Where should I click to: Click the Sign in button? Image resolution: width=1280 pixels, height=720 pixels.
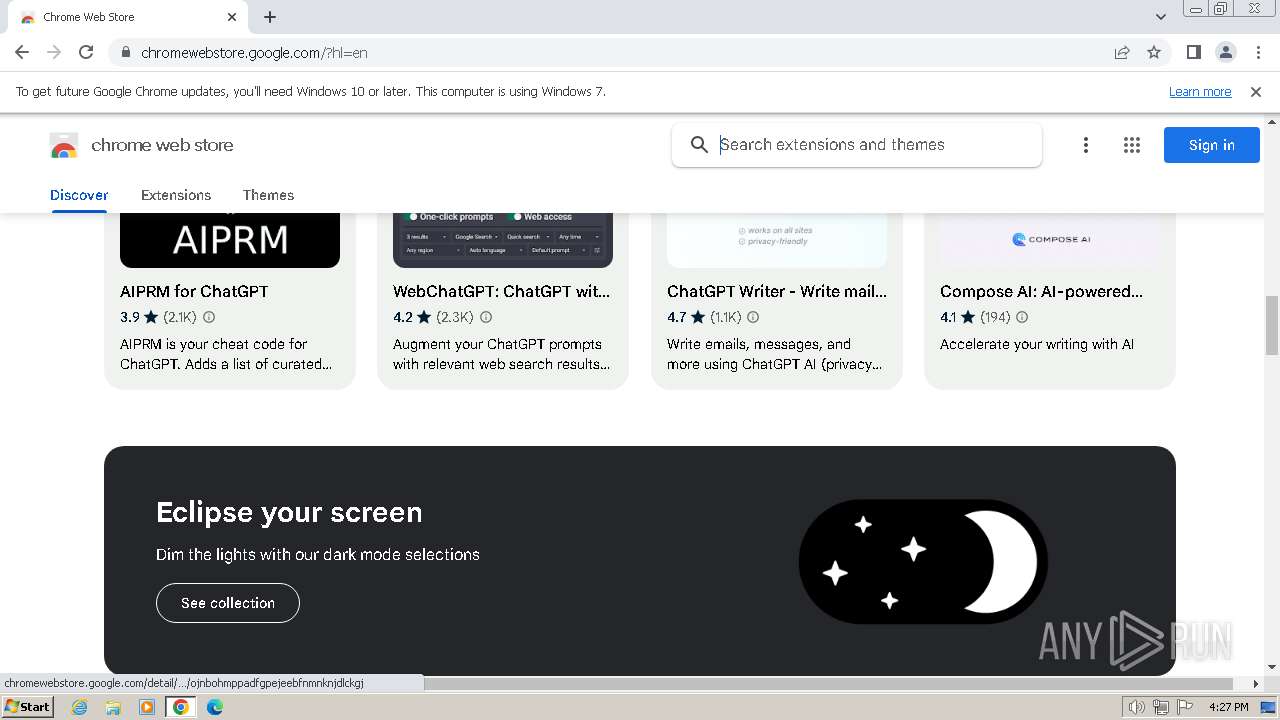[1212, 145]
